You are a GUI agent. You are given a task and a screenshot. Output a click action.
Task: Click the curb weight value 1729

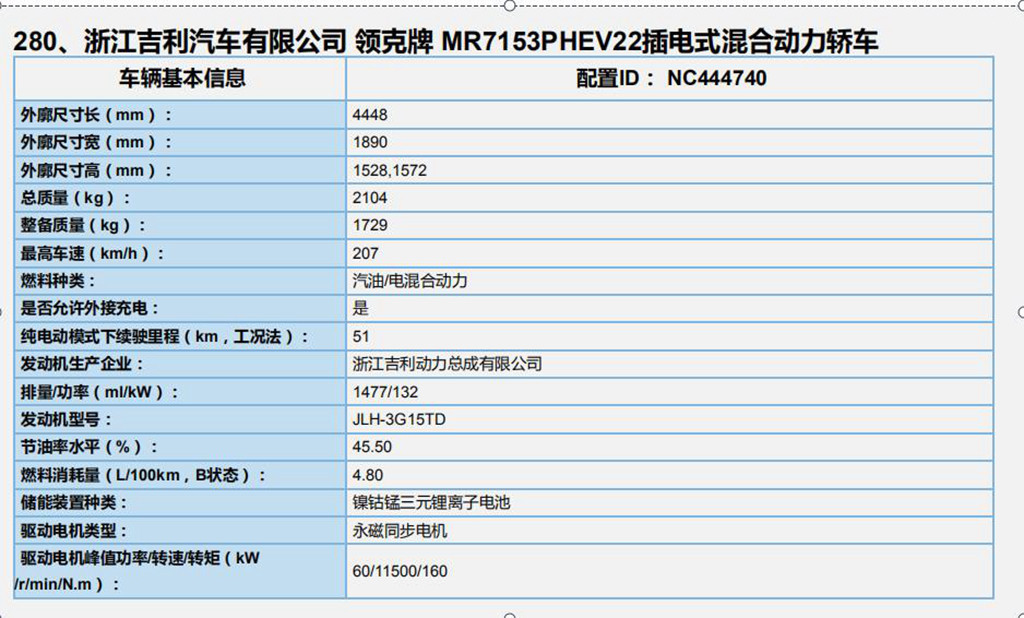(x=370, y=225)
